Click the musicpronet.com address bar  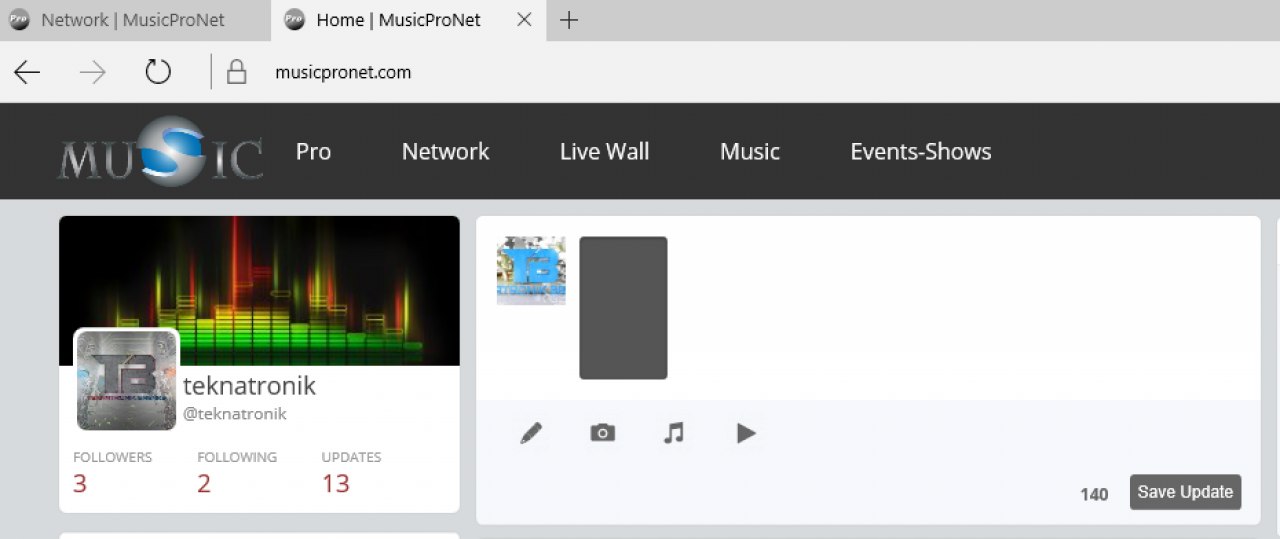pos(343,72)
